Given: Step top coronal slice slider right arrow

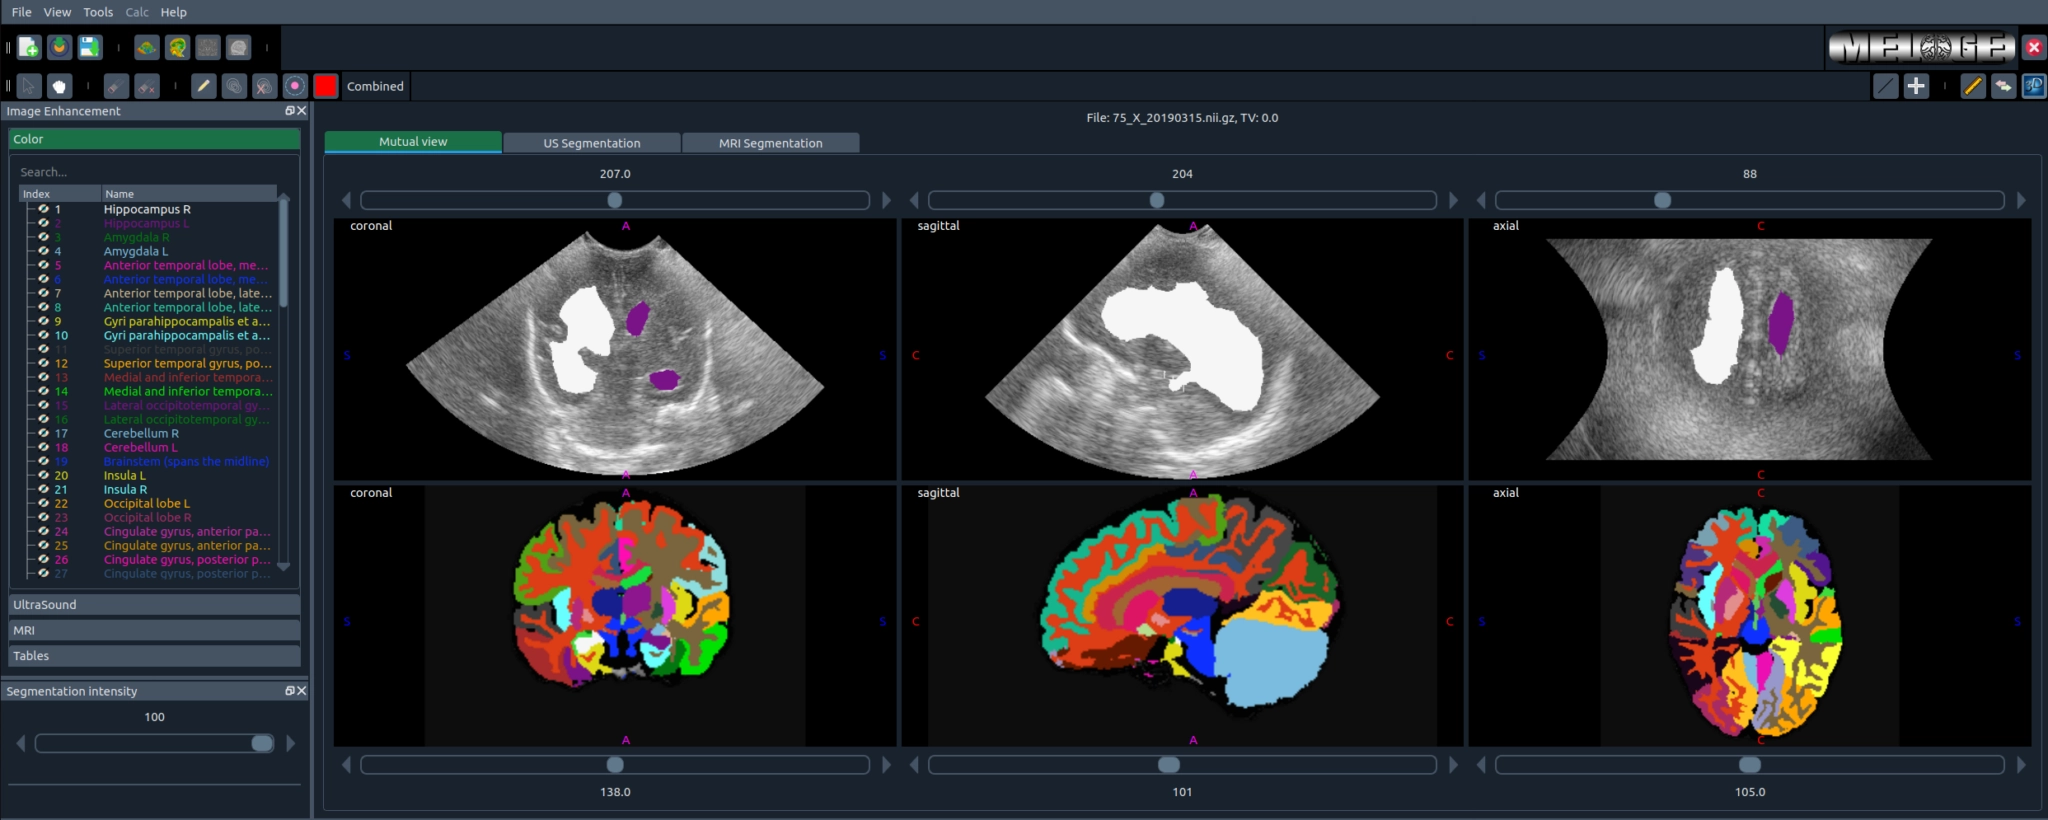Looking at the screenshot, I should pyautogui.click(x=886, y=200).
